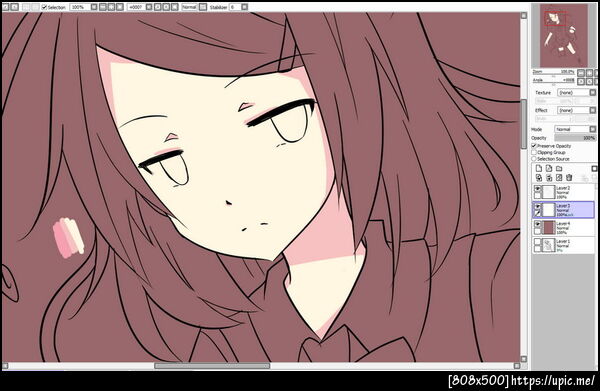Click the Transfer Down layer icon

click(x=539, y=178)
